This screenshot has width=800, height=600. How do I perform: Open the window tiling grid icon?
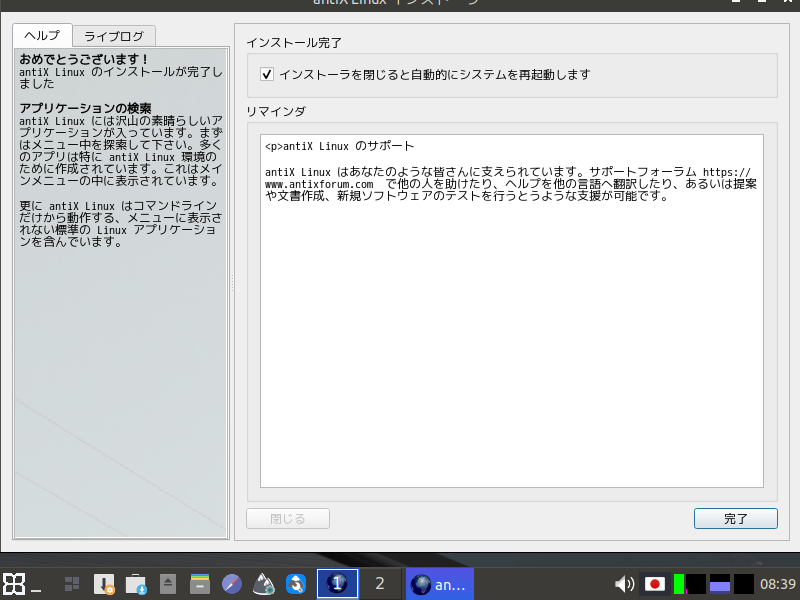pyautogui.click(x=71, y=584)
